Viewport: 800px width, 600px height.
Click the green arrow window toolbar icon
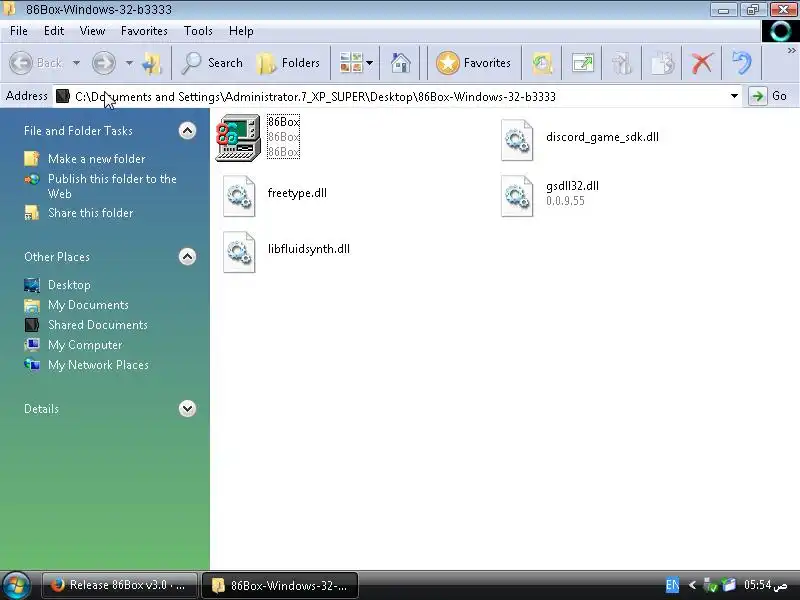[582, 63]
